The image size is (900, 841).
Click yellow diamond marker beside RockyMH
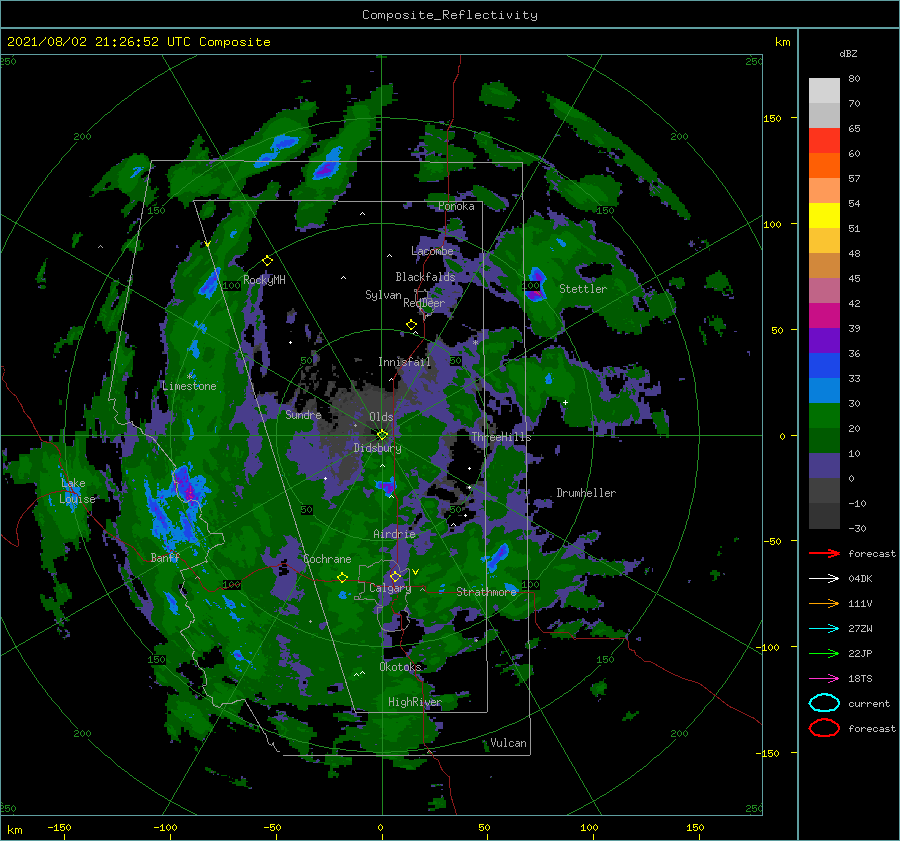(x=267, y=261)
